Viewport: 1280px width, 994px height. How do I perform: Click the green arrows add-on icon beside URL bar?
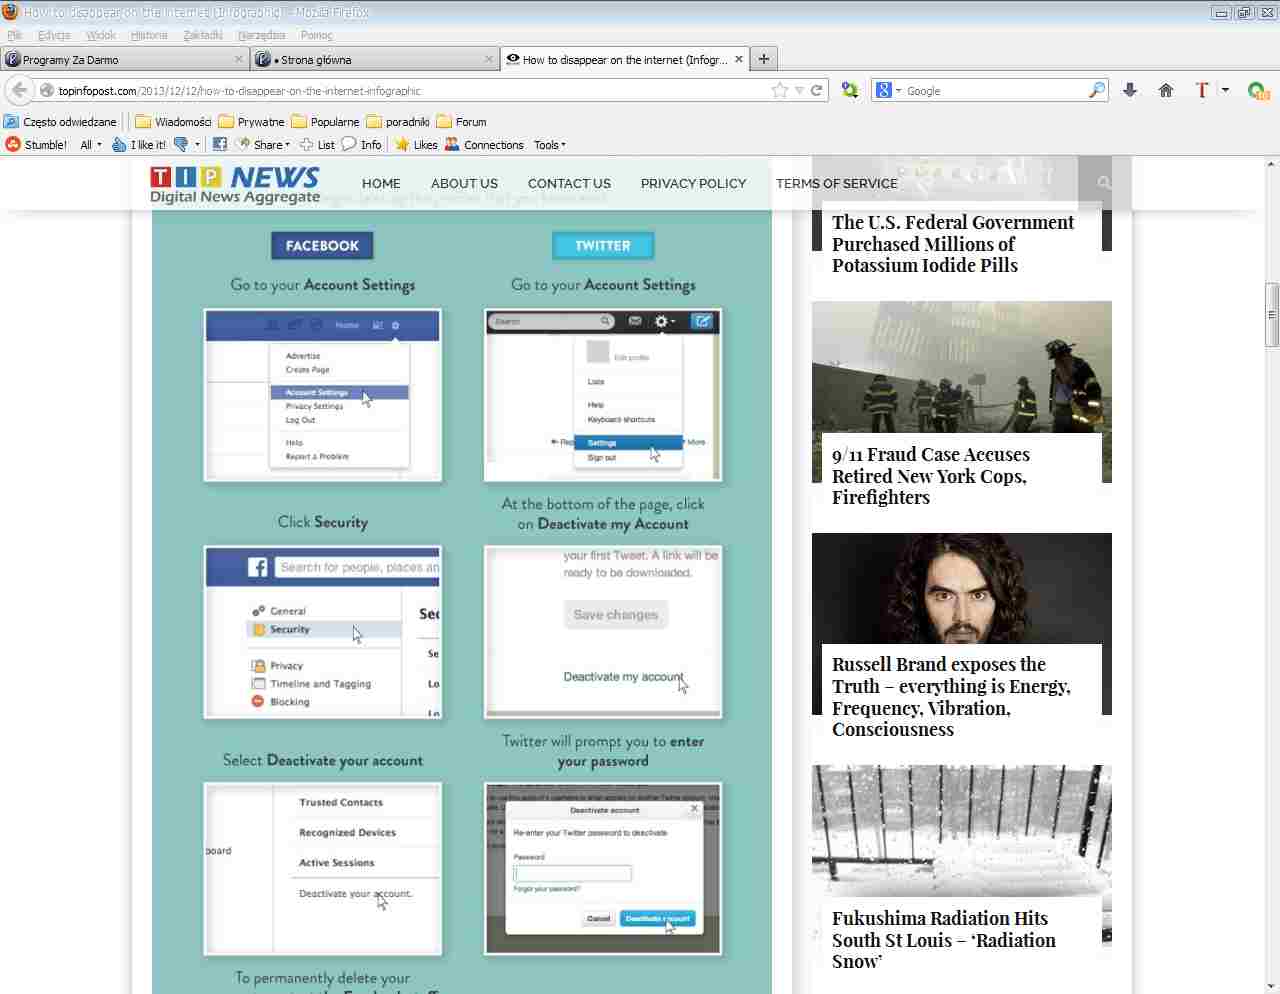point(850,90)
